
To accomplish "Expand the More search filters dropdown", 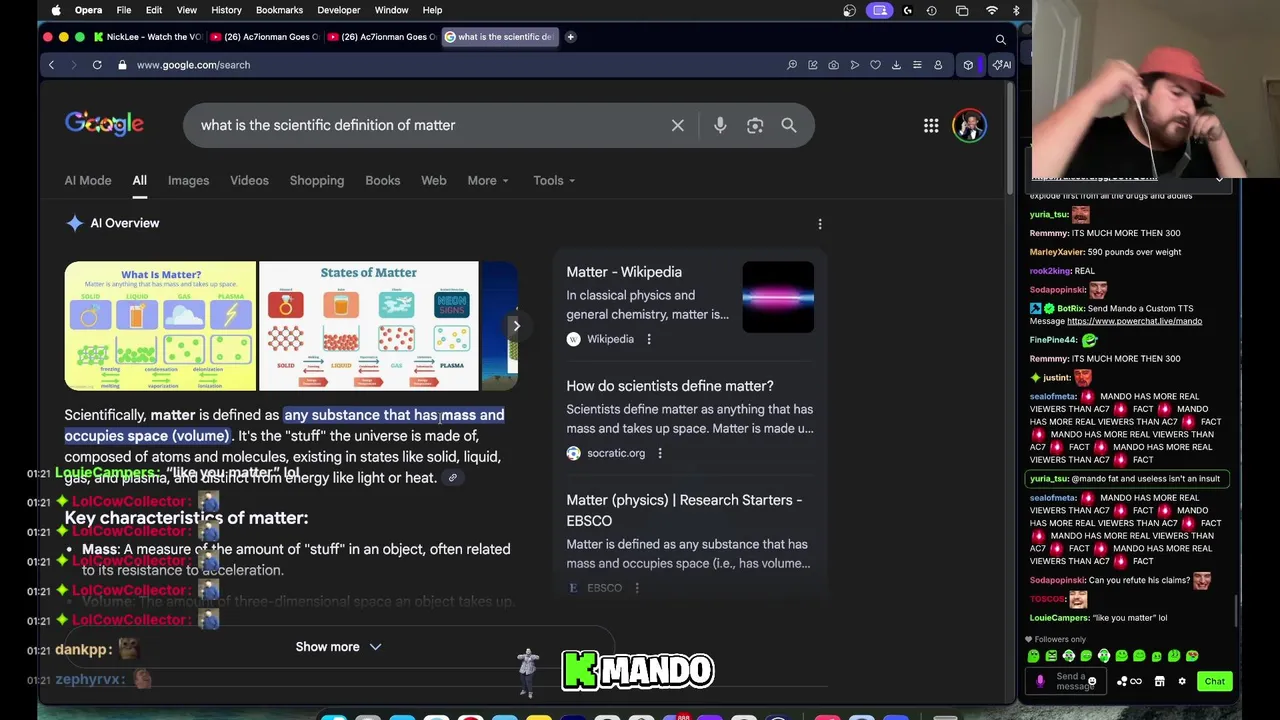I will click(x=488, y=181).
